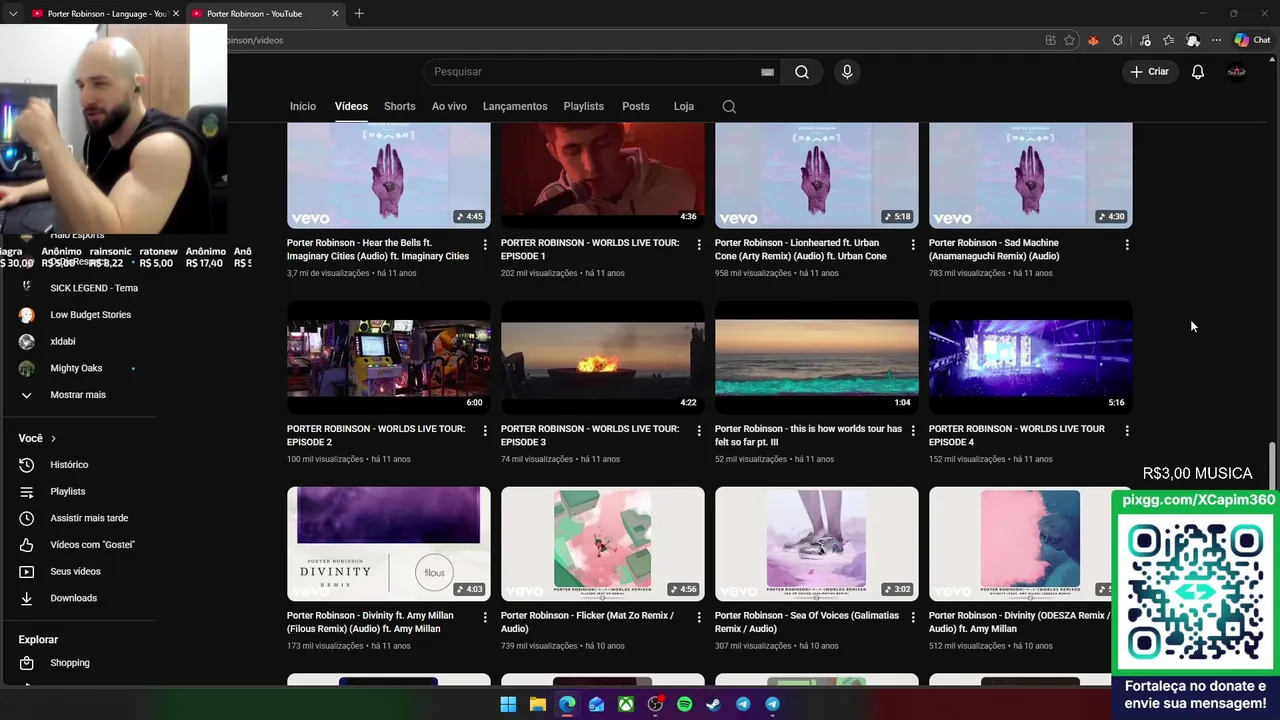Open OBS Studio from the taskbar

point(655,704)
